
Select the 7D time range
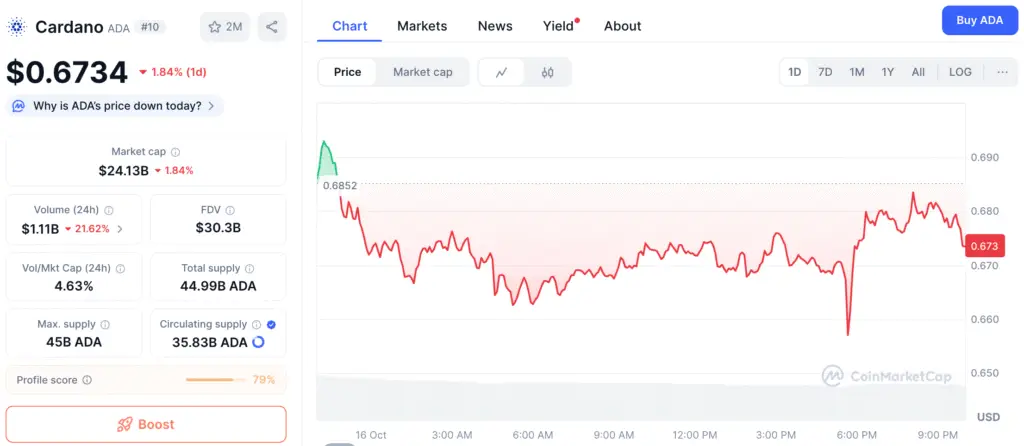[825, 72]
